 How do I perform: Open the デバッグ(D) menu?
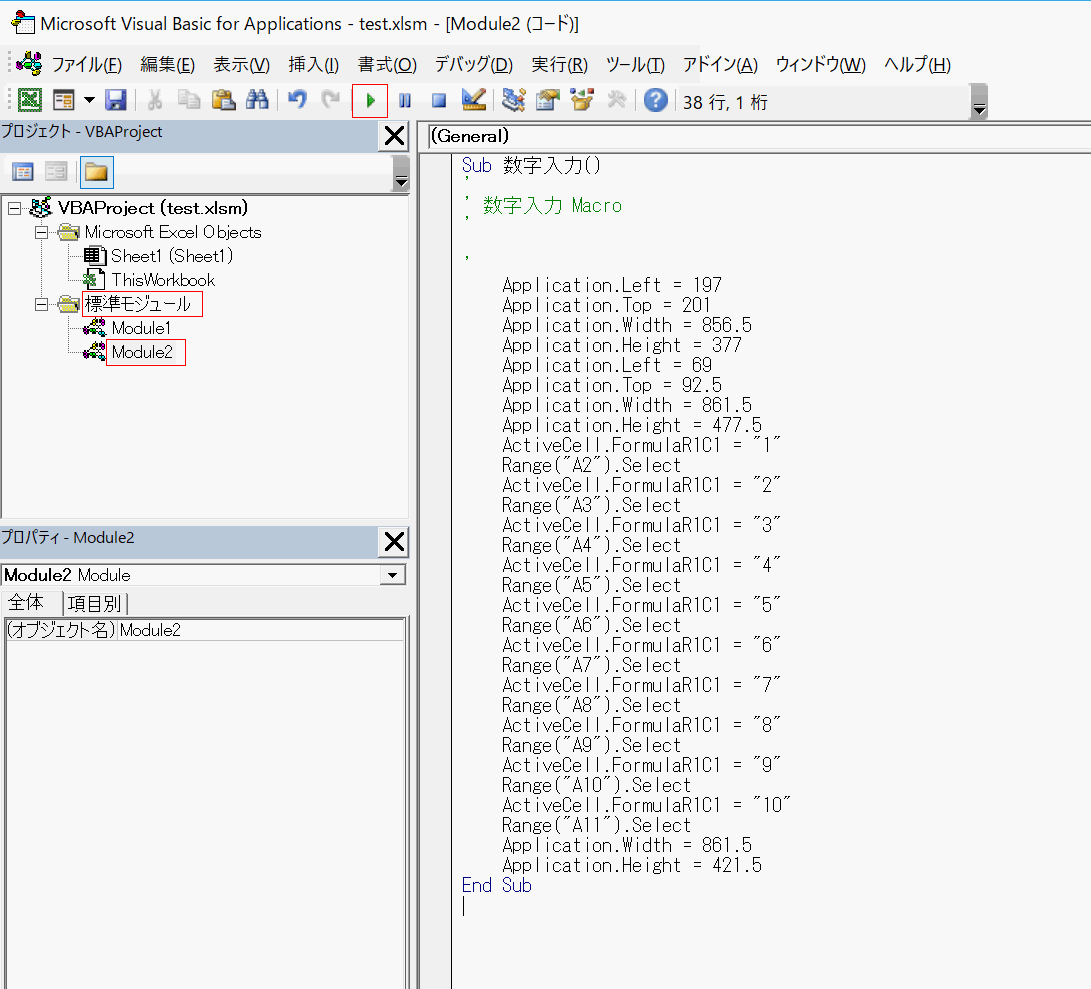[x=473, y=65]
